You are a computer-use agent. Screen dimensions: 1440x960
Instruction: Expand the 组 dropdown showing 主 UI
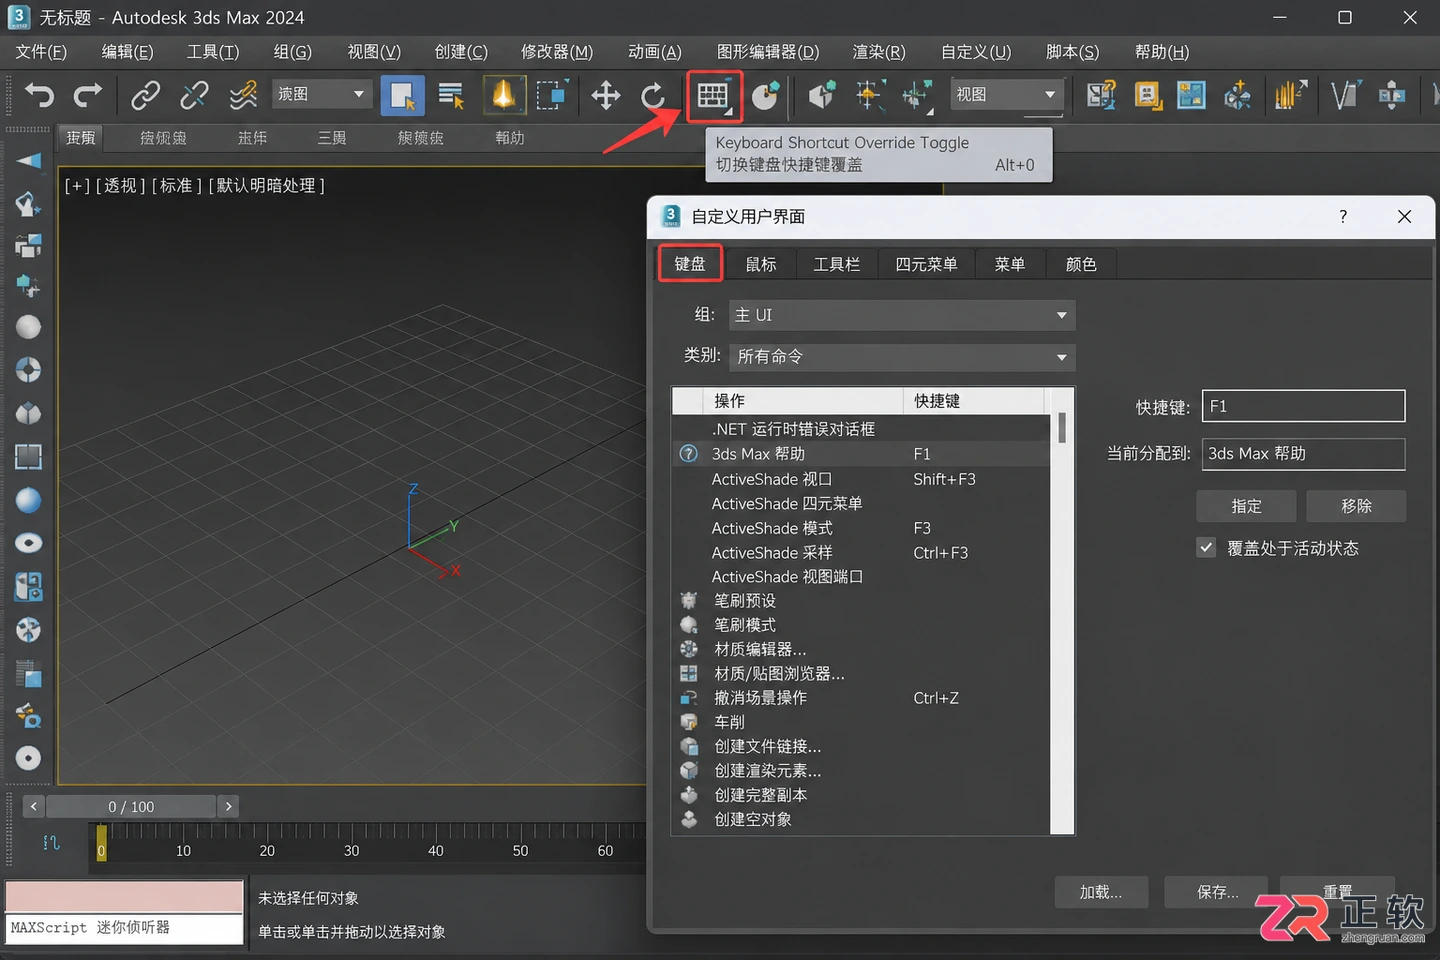[902, 315]
